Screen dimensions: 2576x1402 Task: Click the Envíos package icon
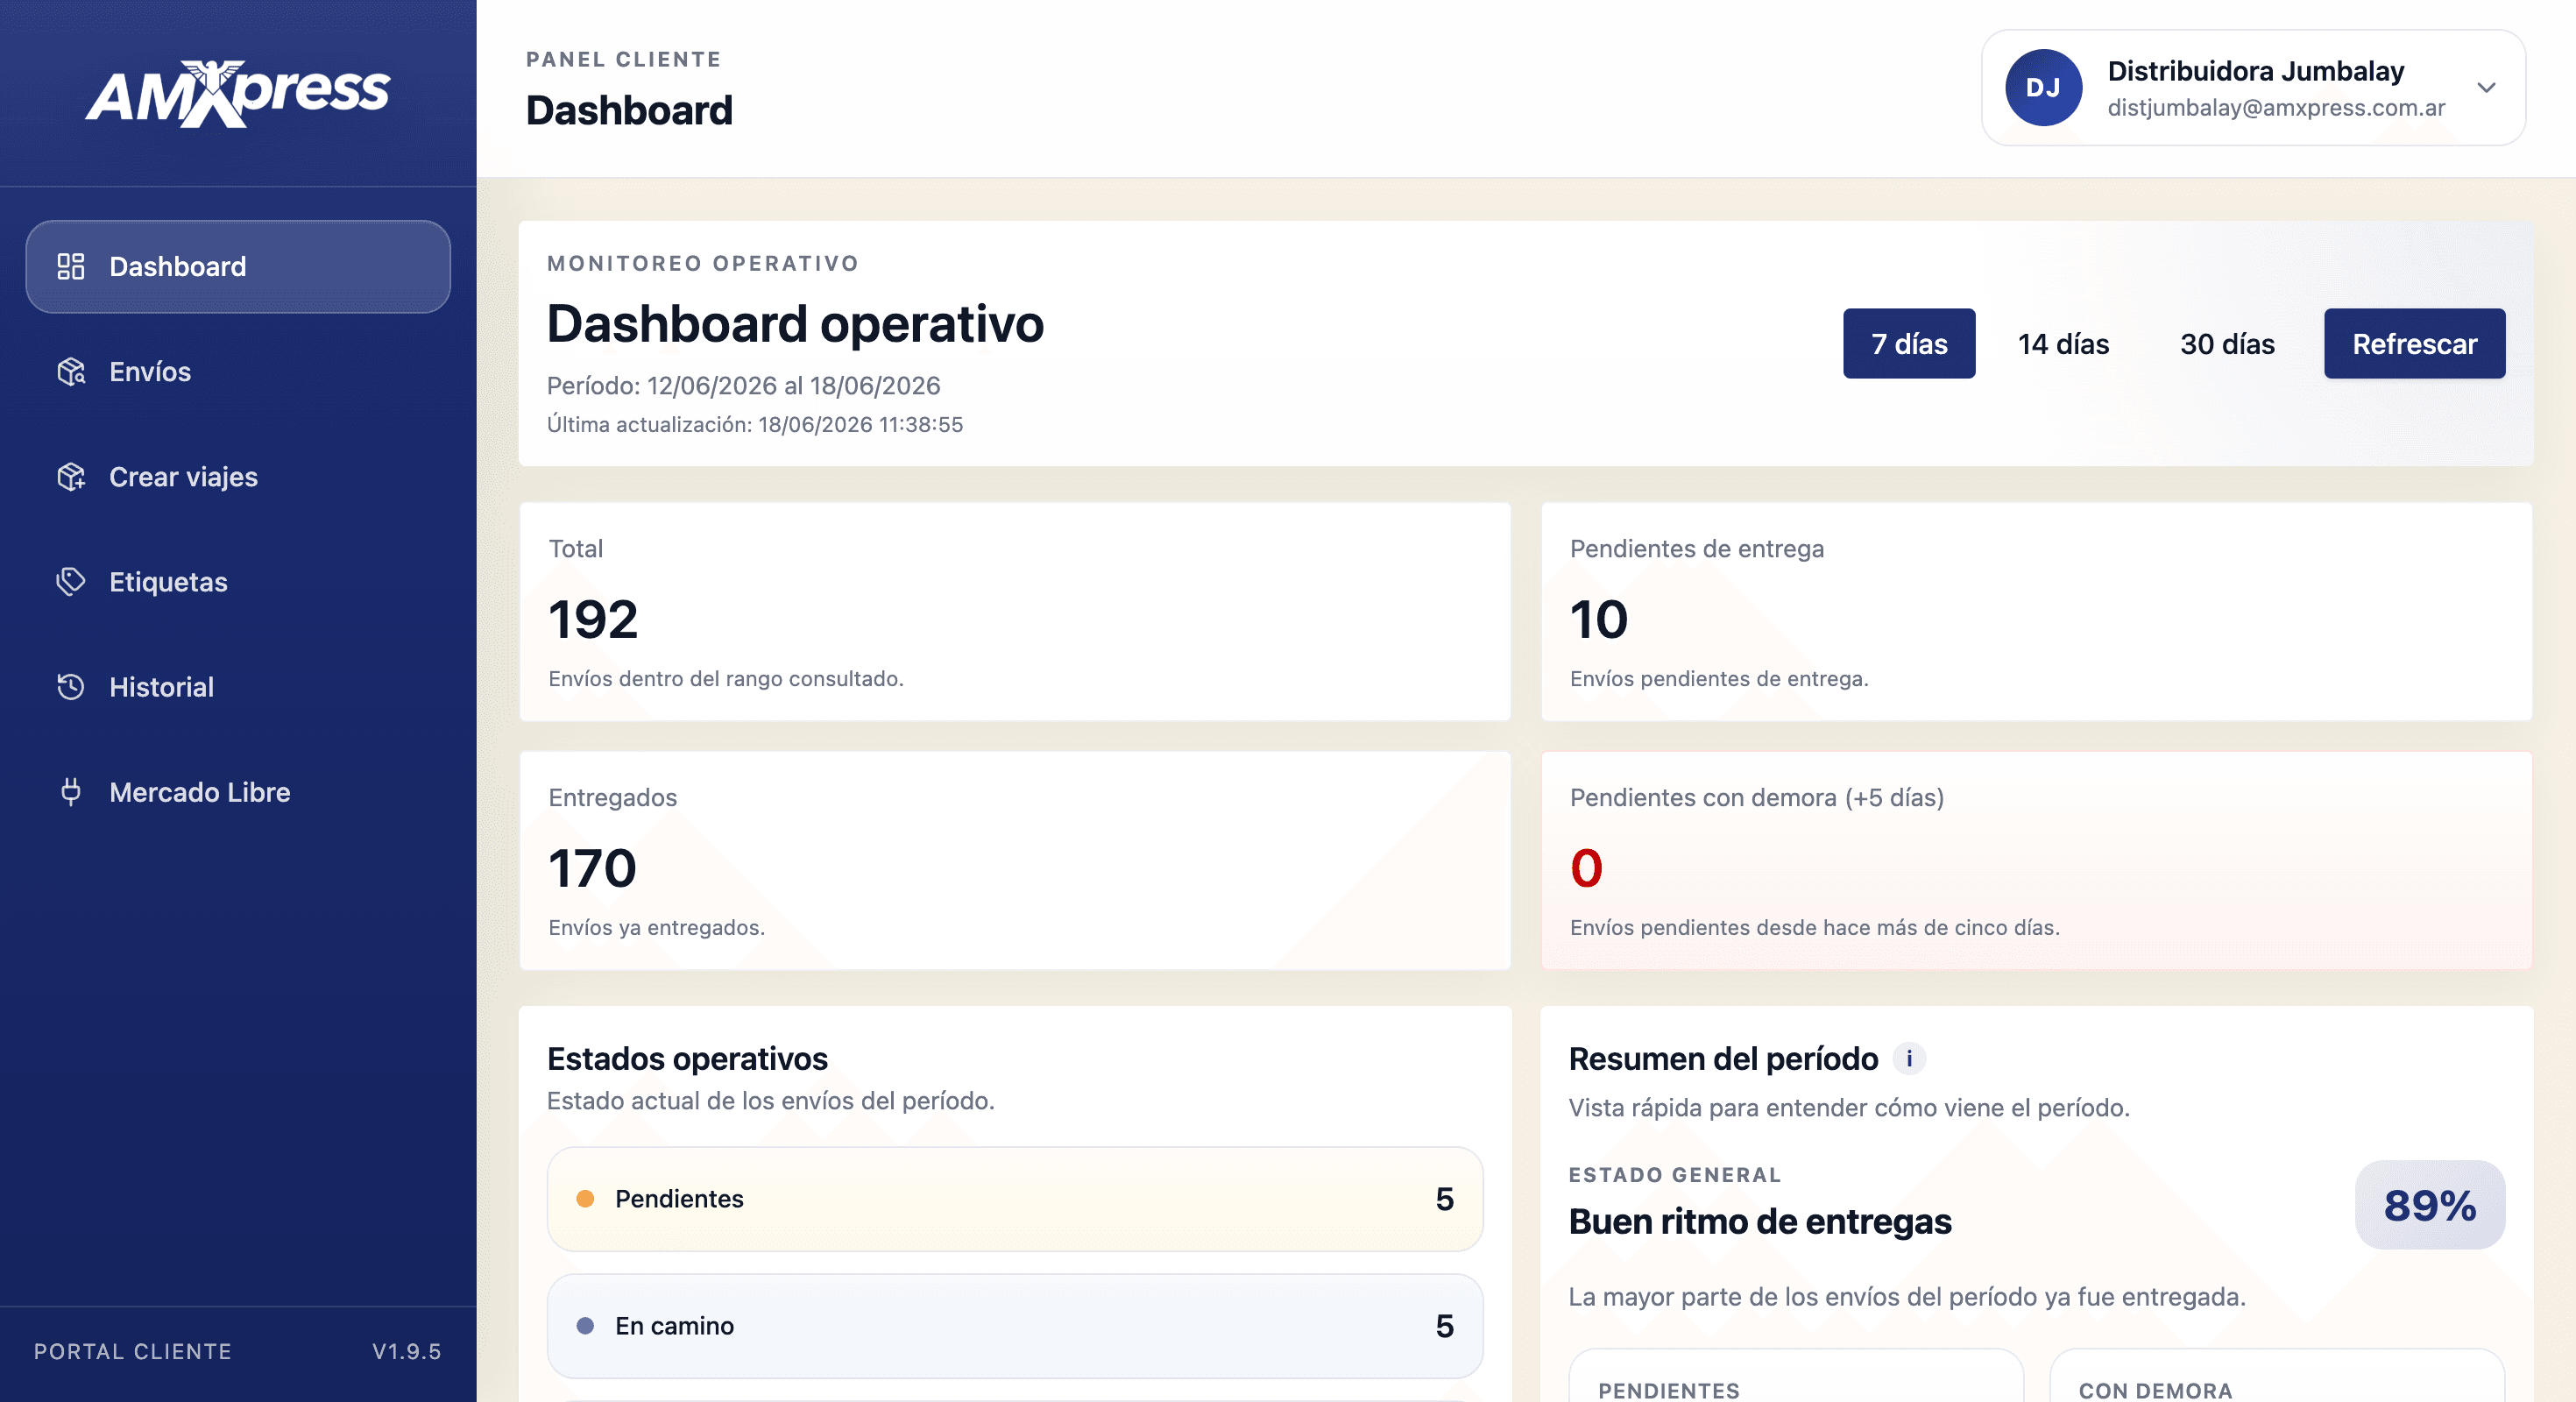[x=71, y=371]
